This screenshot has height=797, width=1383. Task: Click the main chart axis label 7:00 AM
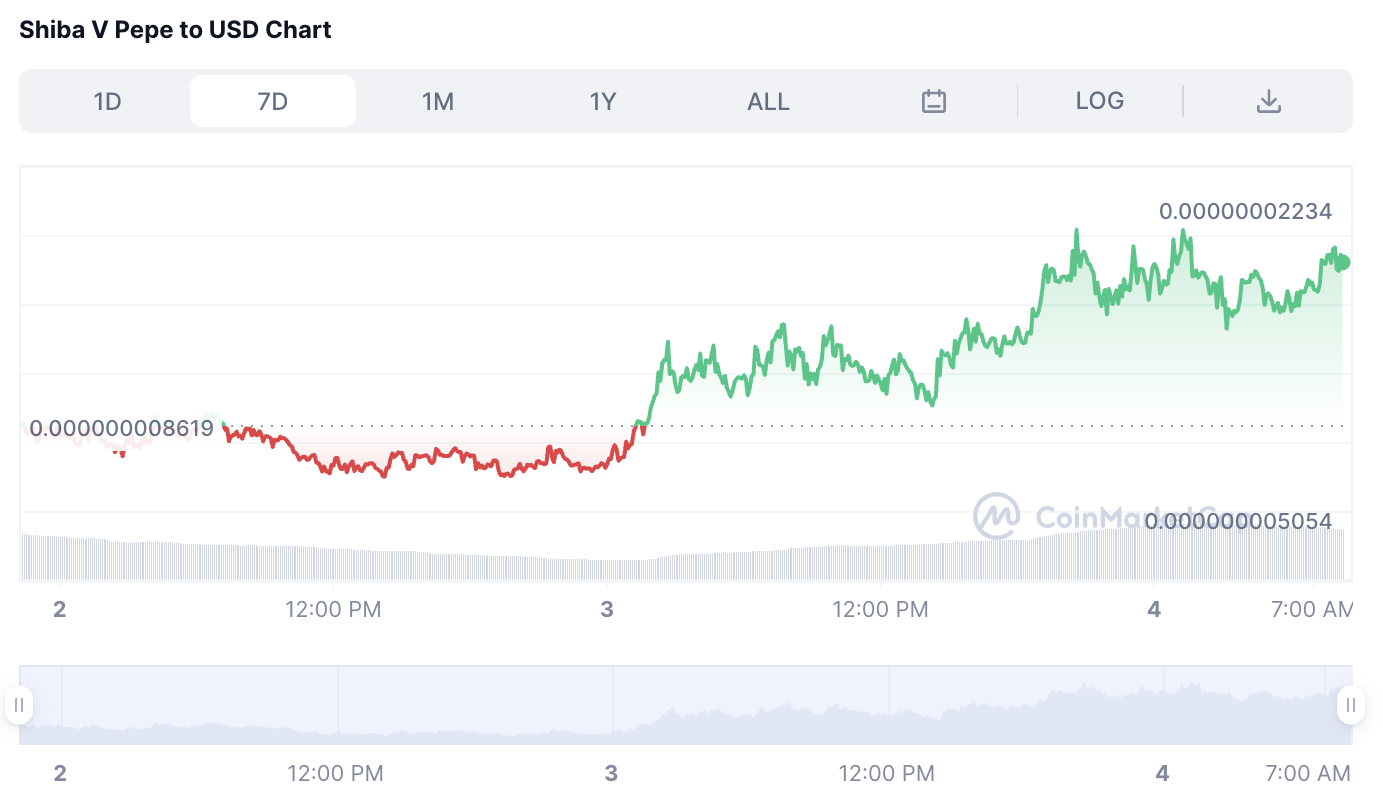(1311, 609)
